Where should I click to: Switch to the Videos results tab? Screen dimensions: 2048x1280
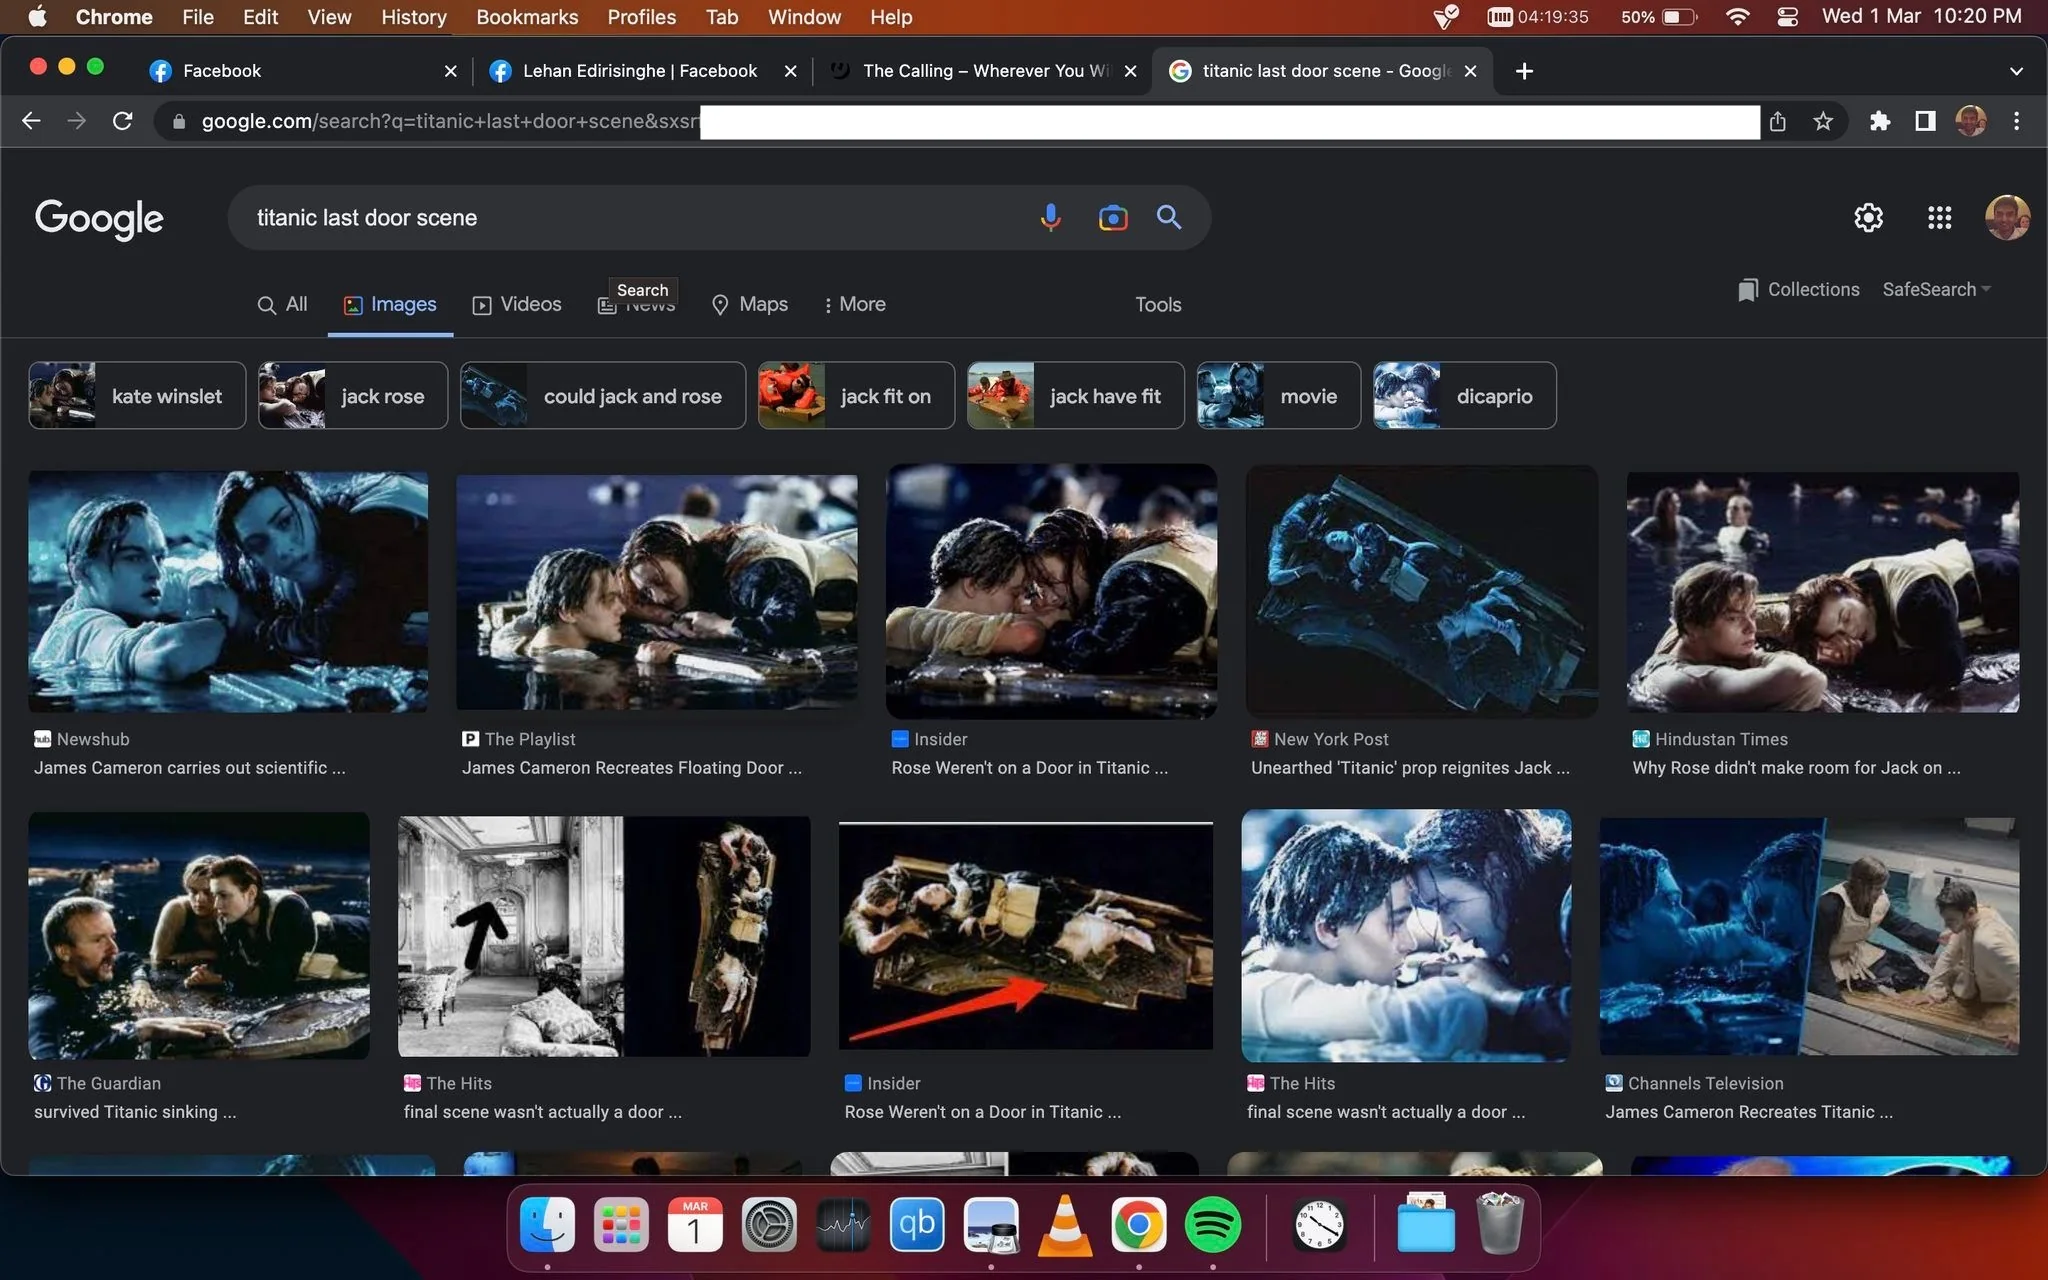(x=517, y=304)
